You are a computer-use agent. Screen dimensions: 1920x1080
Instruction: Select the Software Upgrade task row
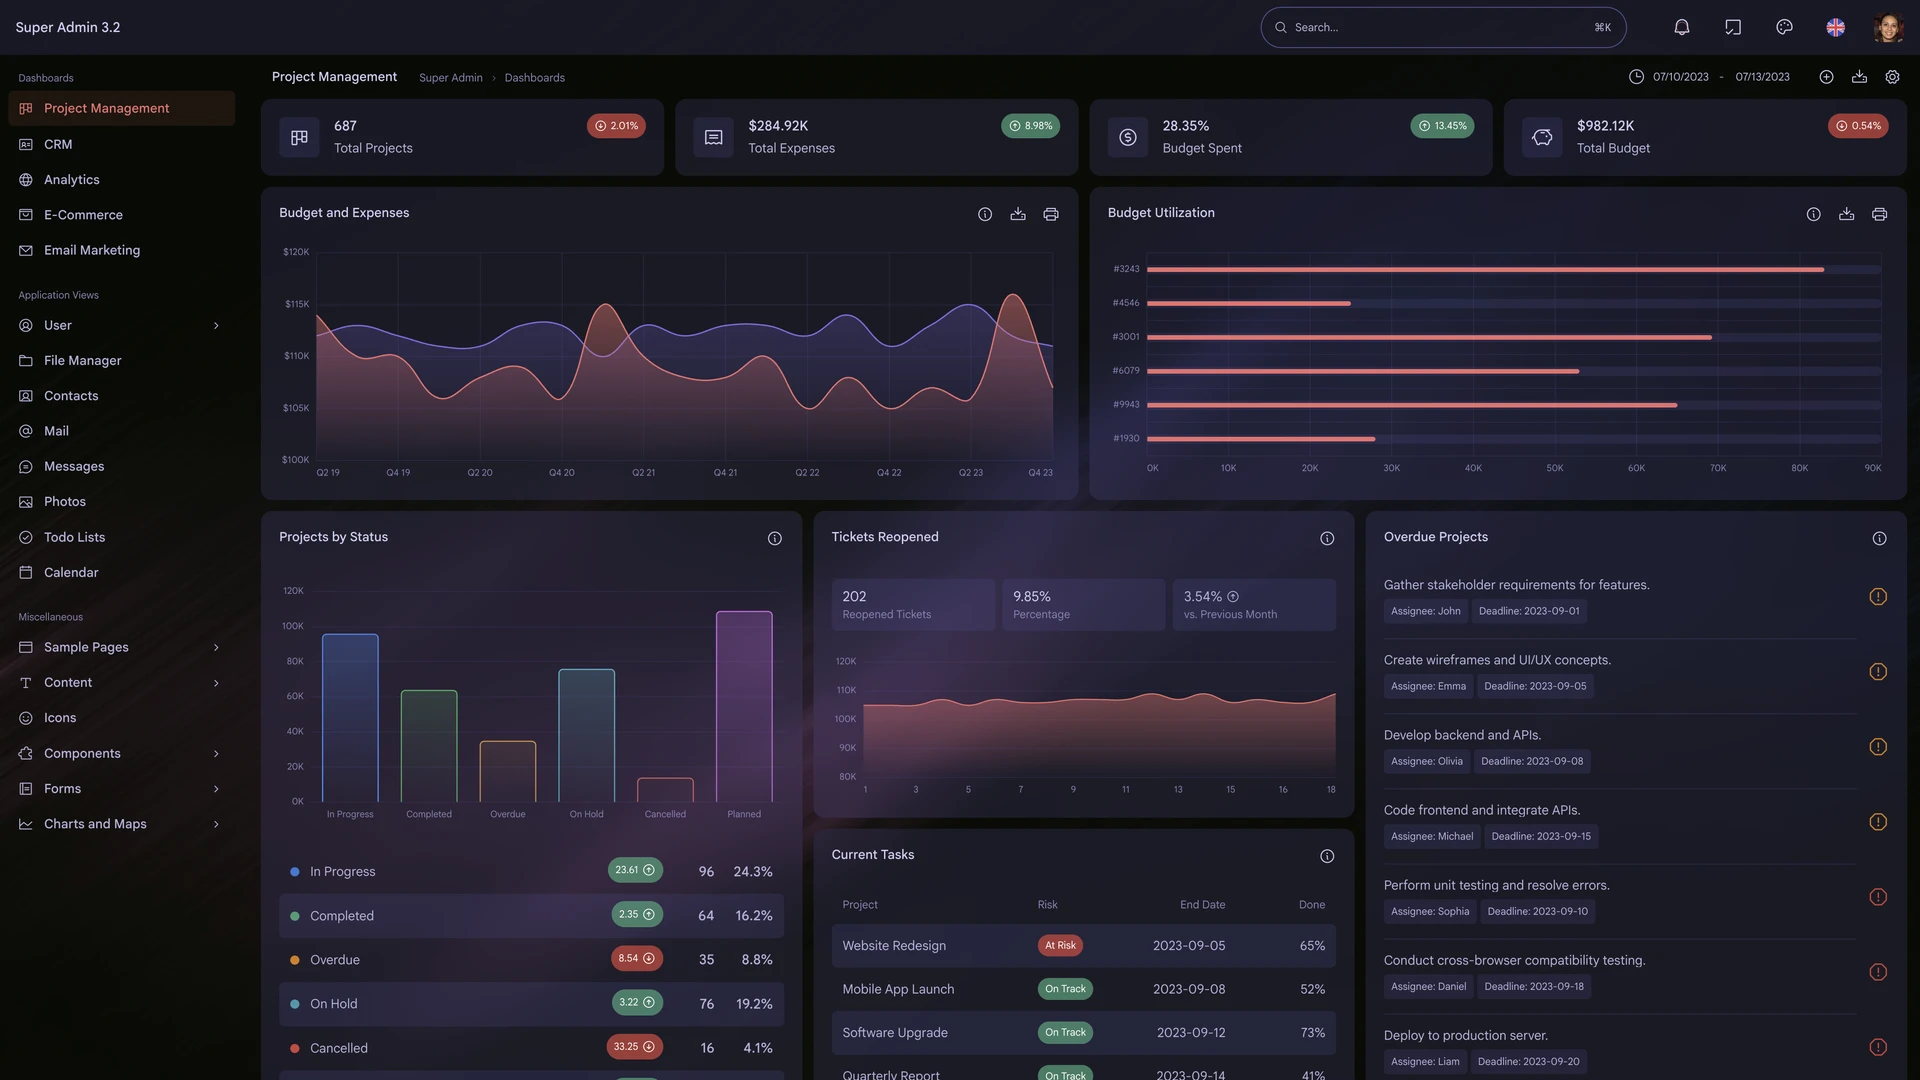tap(1083, 1032)
